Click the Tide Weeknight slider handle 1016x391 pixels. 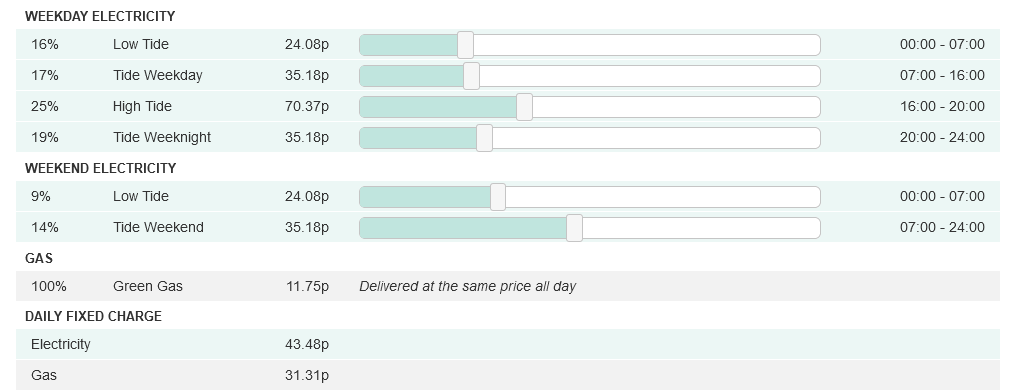pyautogui.click(x=484, y=138)
